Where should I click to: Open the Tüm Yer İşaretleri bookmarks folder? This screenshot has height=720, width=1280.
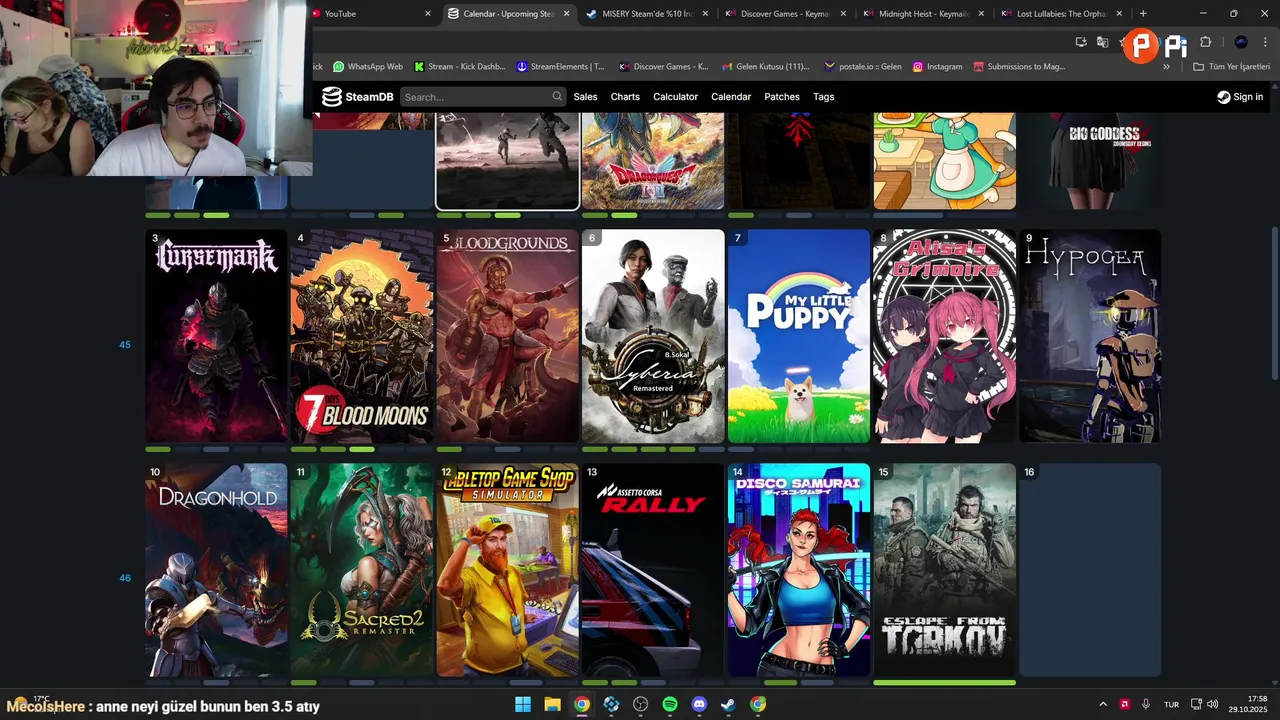coord(1232,67)
